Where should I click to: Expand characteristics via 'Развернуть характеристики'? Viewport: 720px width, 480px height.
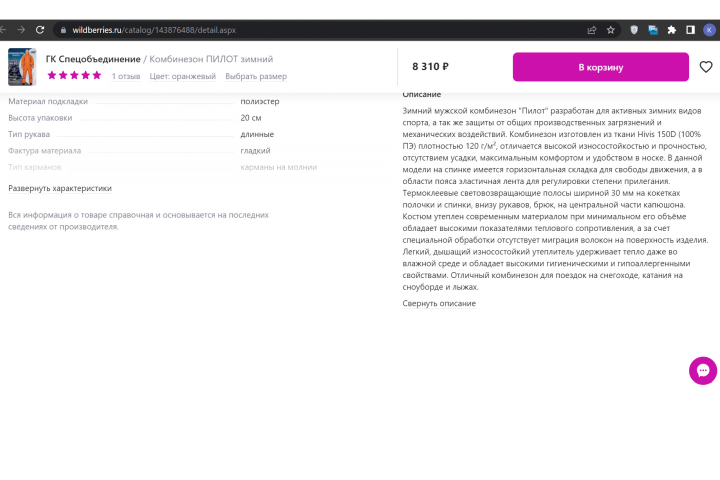(60, 188)
